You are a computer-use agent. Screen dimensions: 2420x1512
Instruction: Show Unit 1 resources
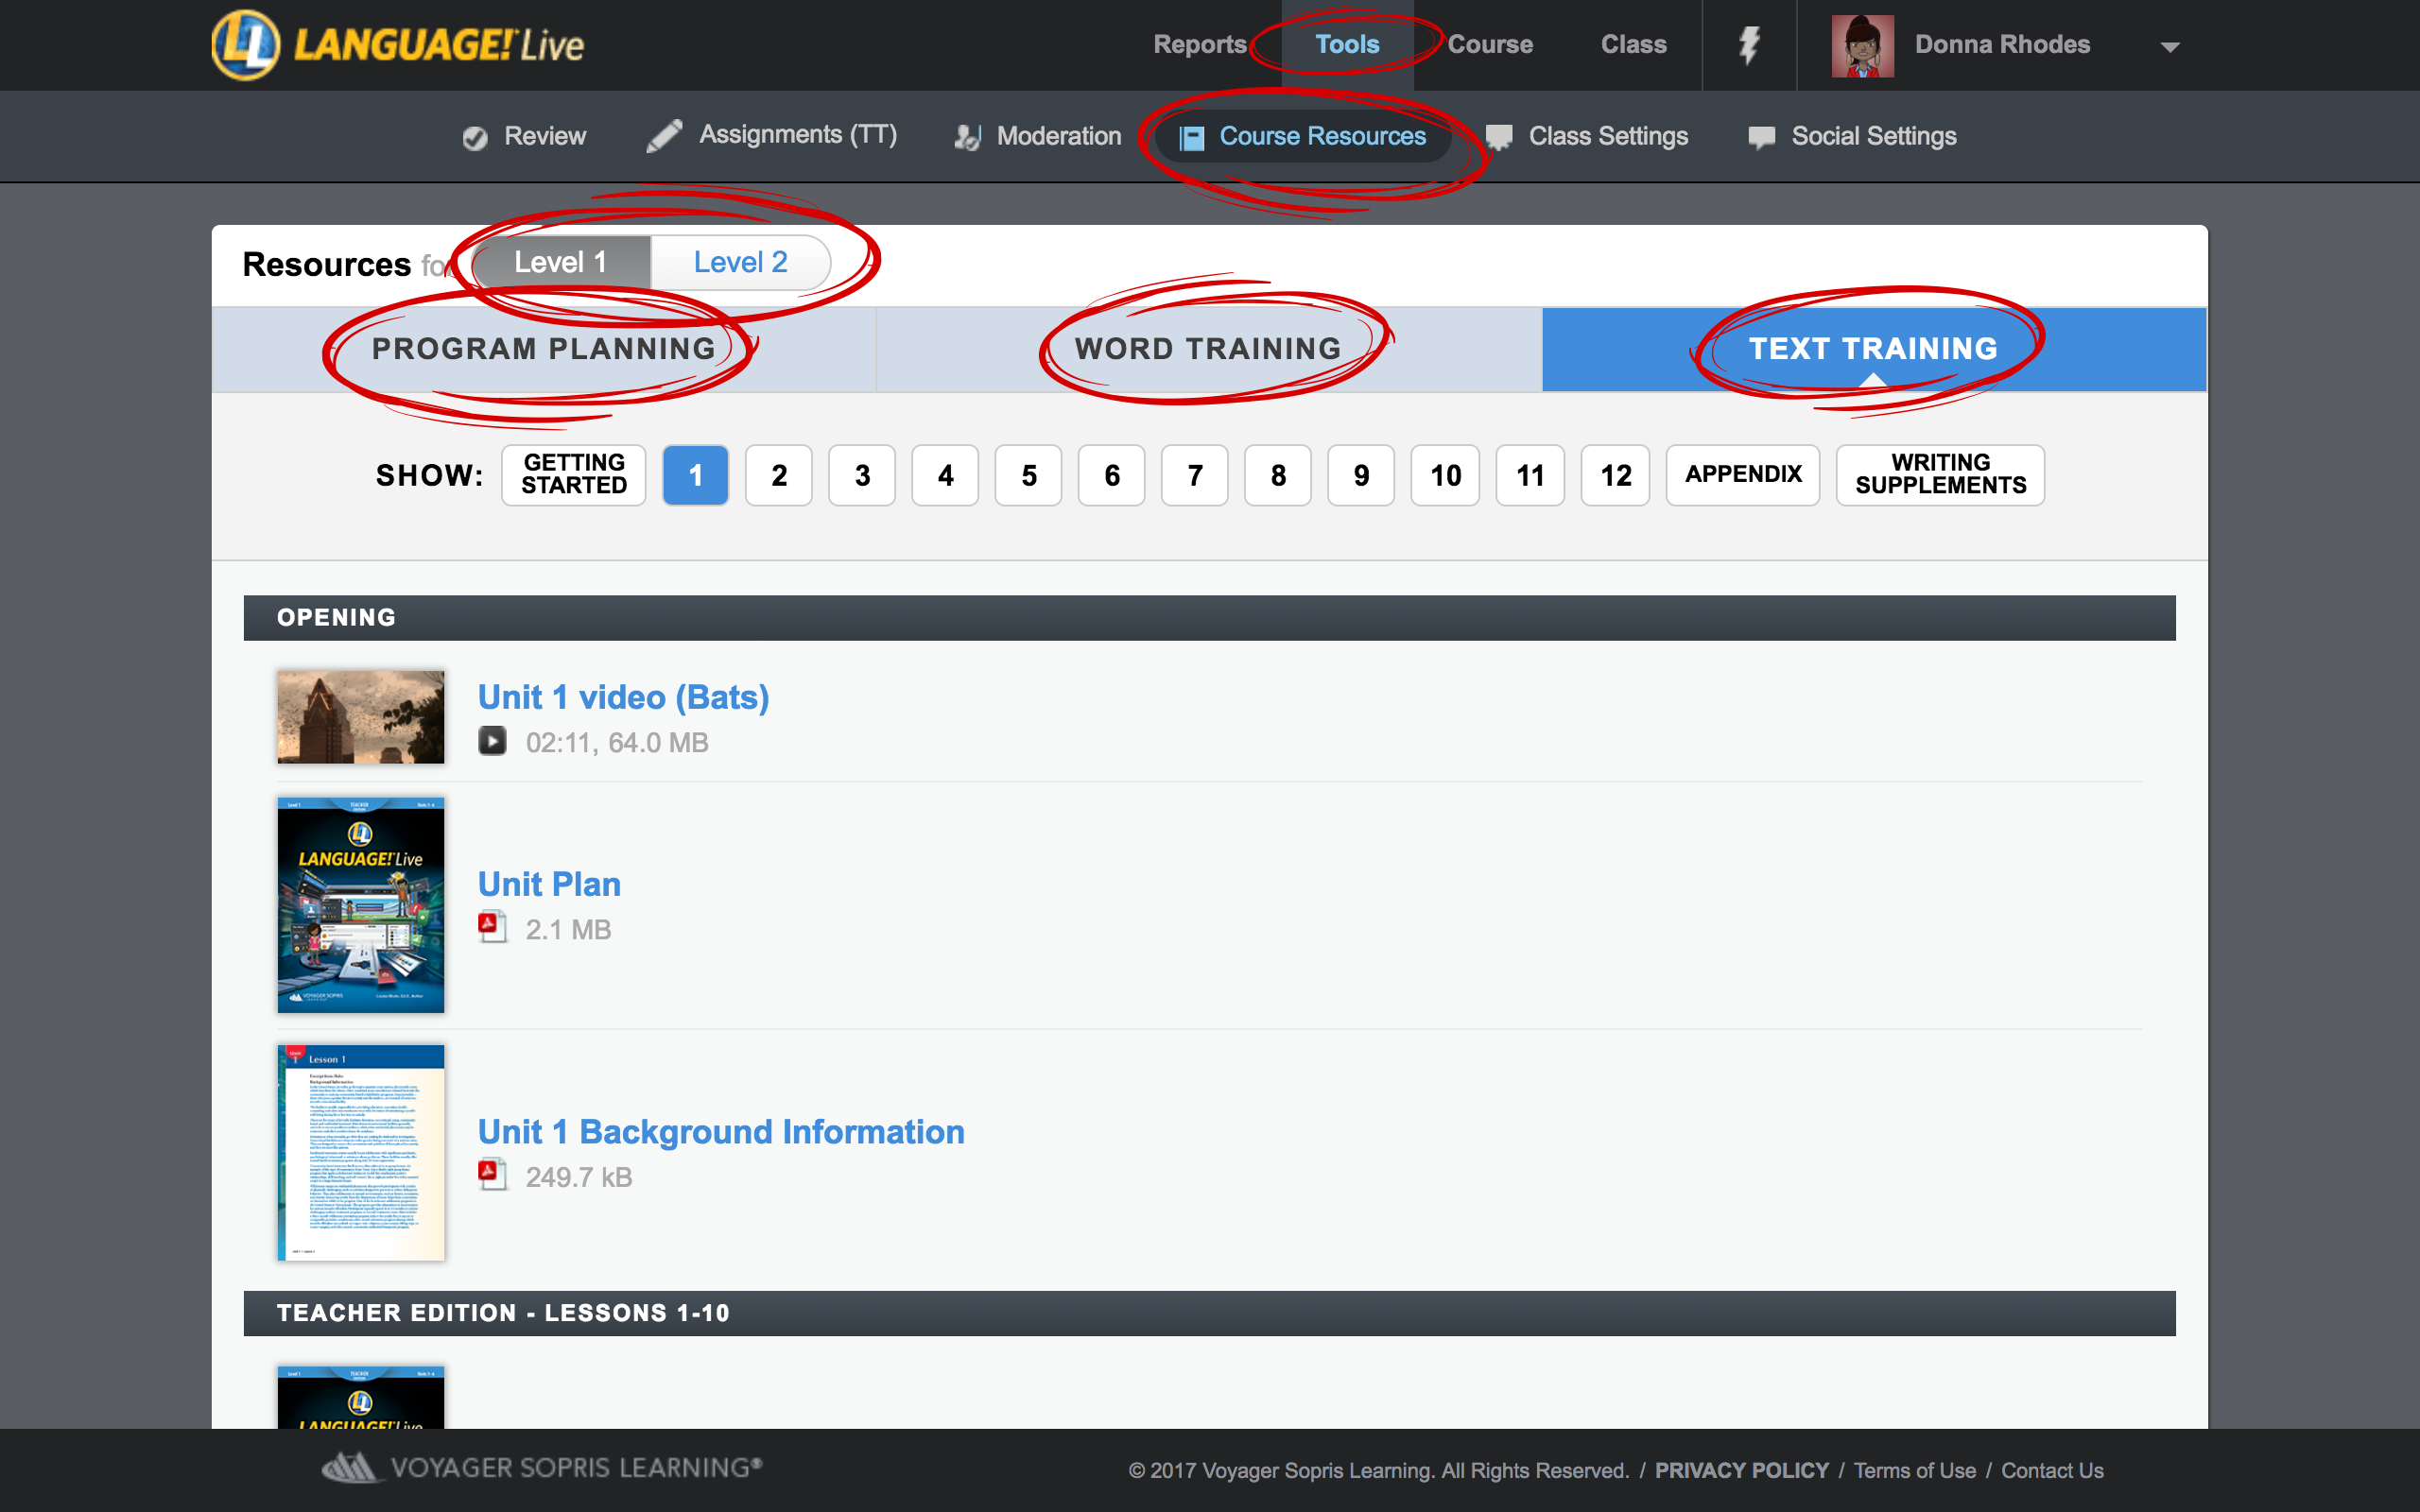696,475
